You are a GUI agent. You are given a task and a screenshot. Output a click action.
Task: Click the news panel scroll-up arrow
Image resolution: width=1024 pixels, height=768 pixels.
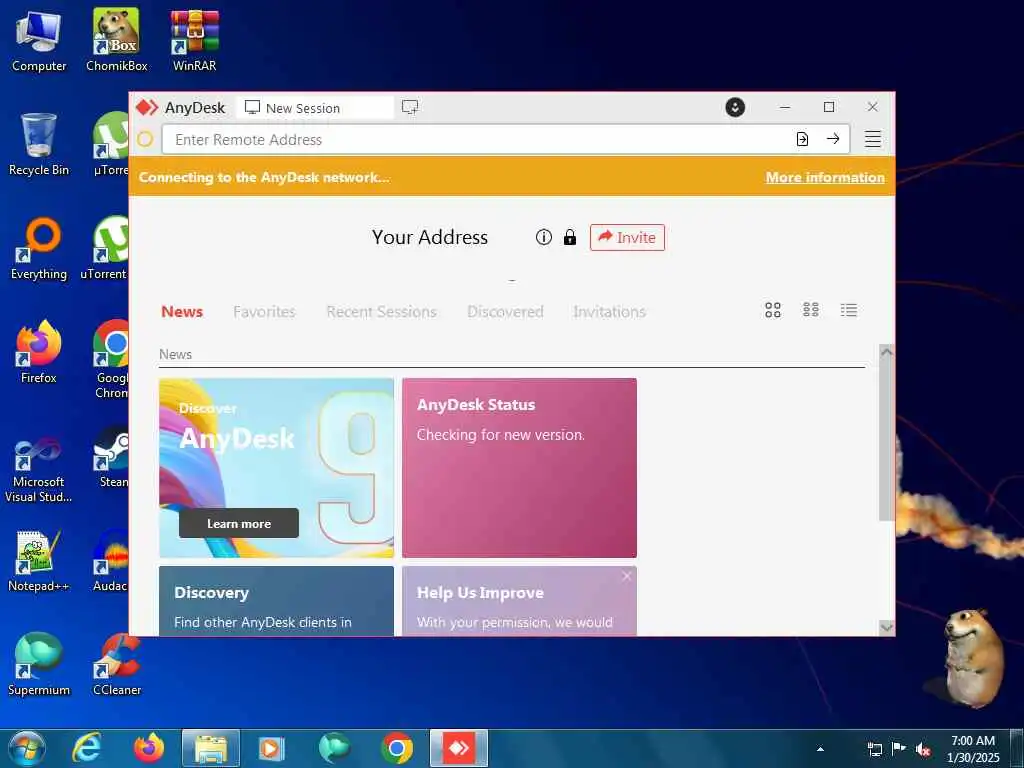click(x=886, y=351)
